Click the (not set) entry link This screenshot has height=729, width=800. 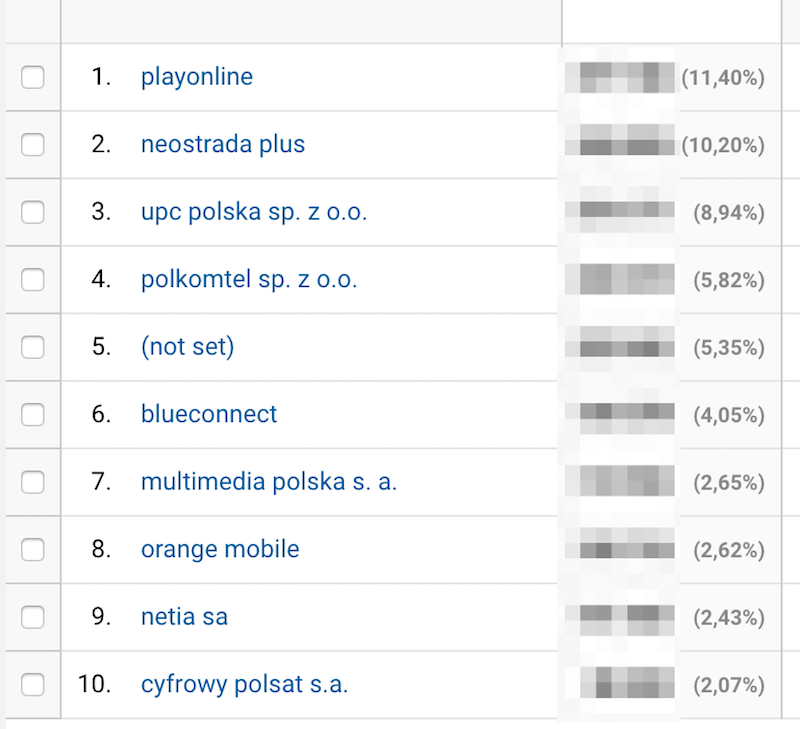point(188,347)
